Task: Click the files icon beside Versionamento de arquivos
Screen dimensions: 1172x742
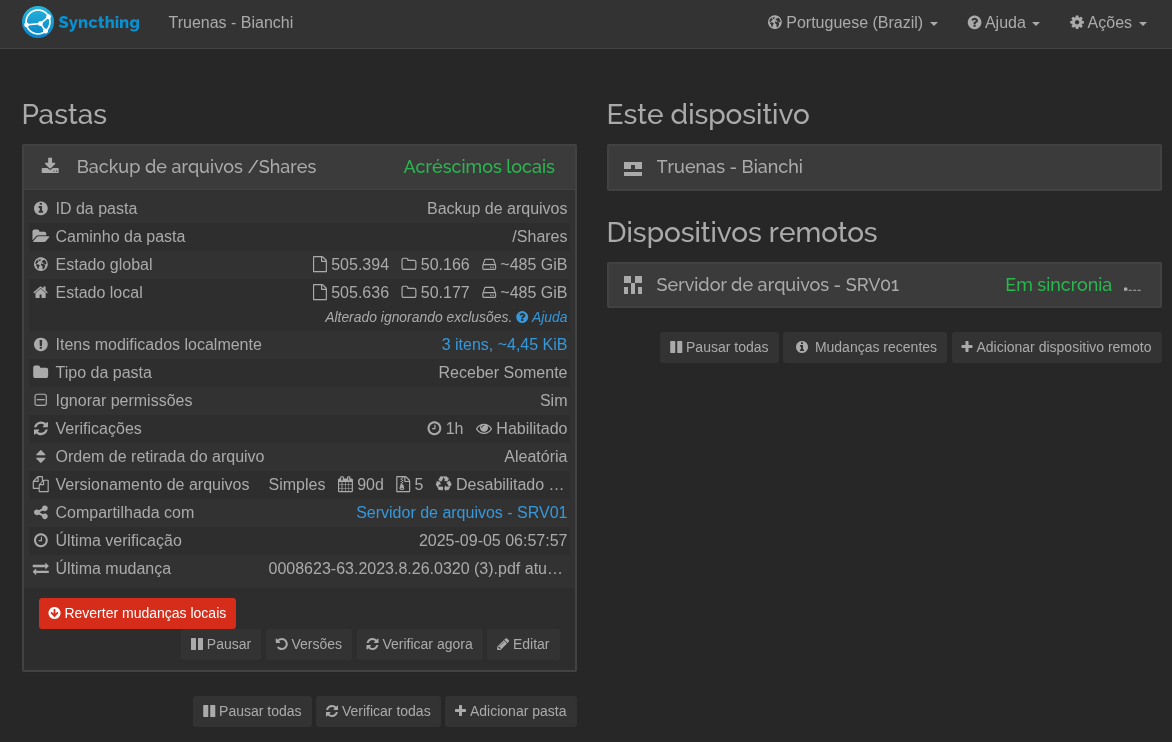Action: [41, 484]
